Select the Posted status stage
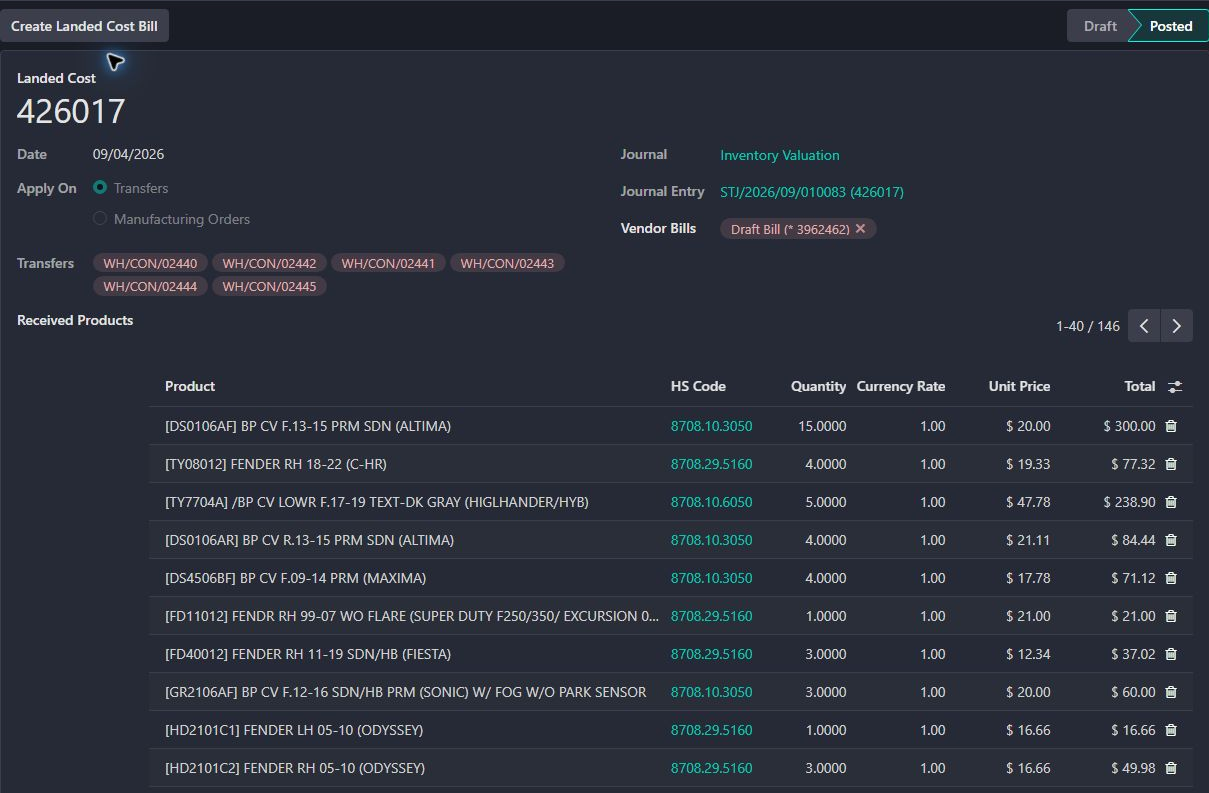The height and width of the screenshot is (793, 1209). [1170, 26]
